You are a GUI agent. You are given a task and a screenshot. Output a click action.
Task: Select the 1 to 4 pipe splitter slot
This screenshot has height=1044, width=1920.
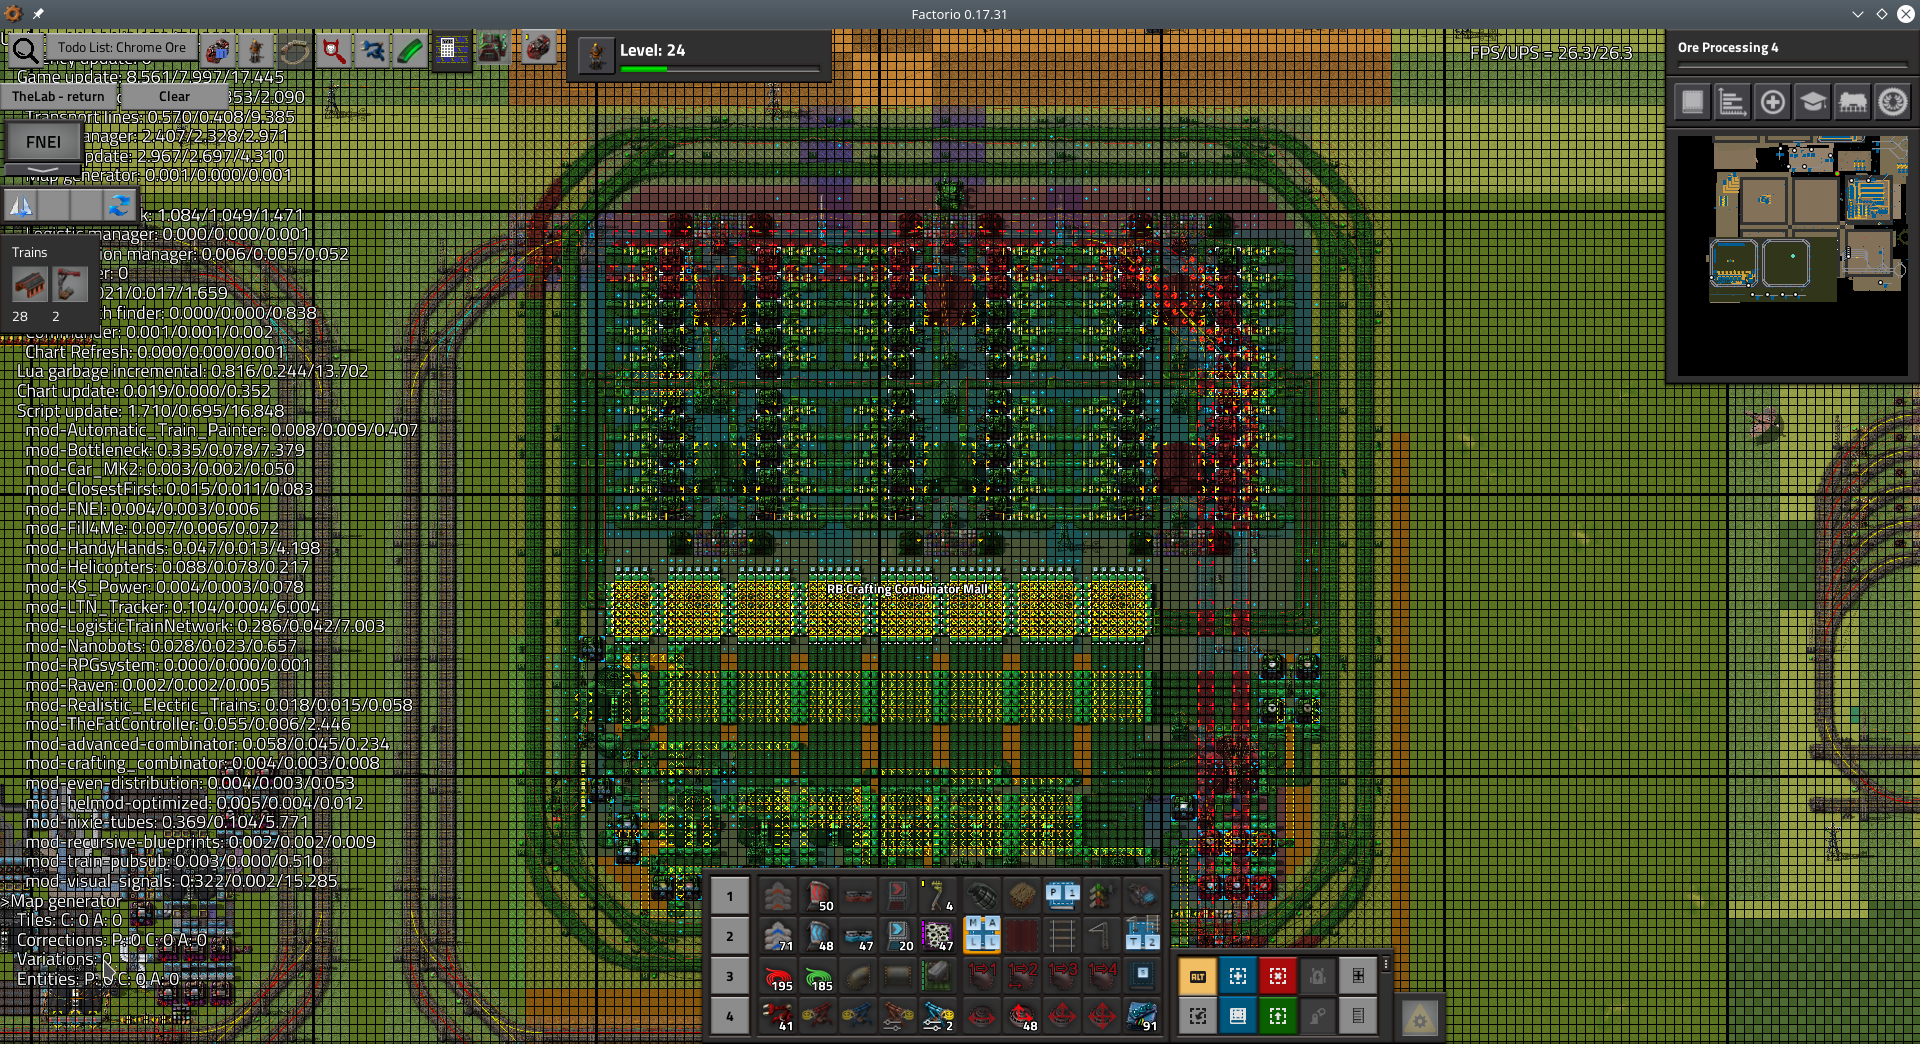1102,976
